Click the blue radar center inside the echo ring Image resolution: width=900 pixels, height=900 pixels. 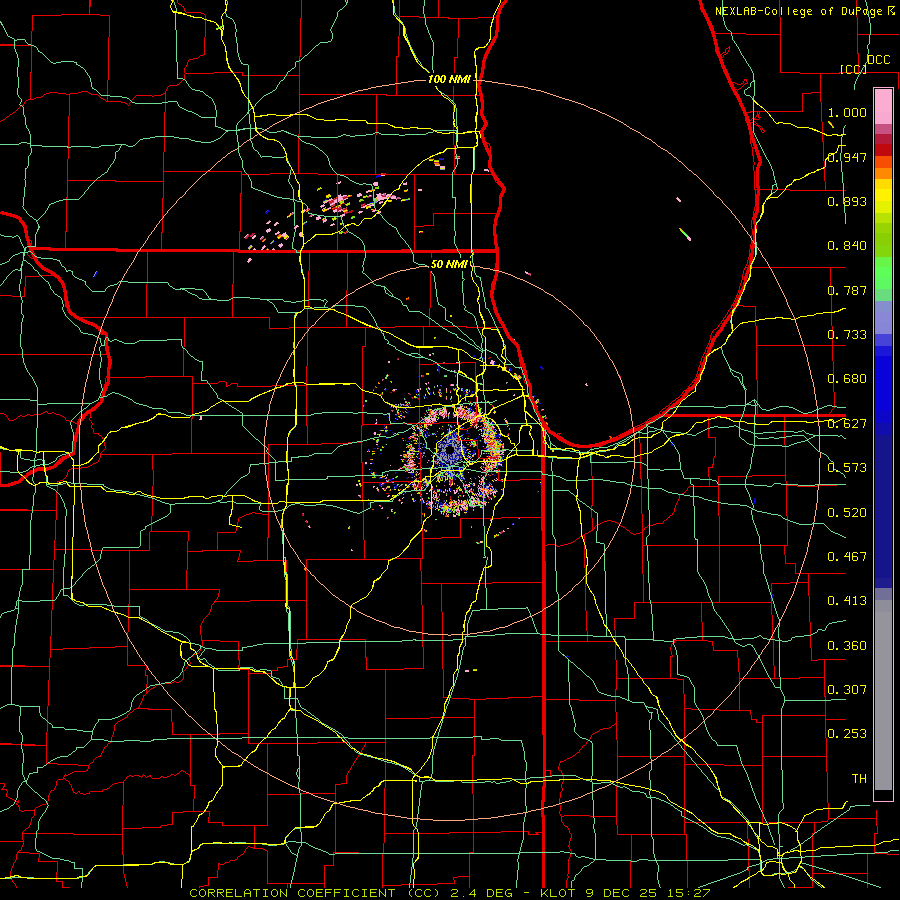pos(449,452)
